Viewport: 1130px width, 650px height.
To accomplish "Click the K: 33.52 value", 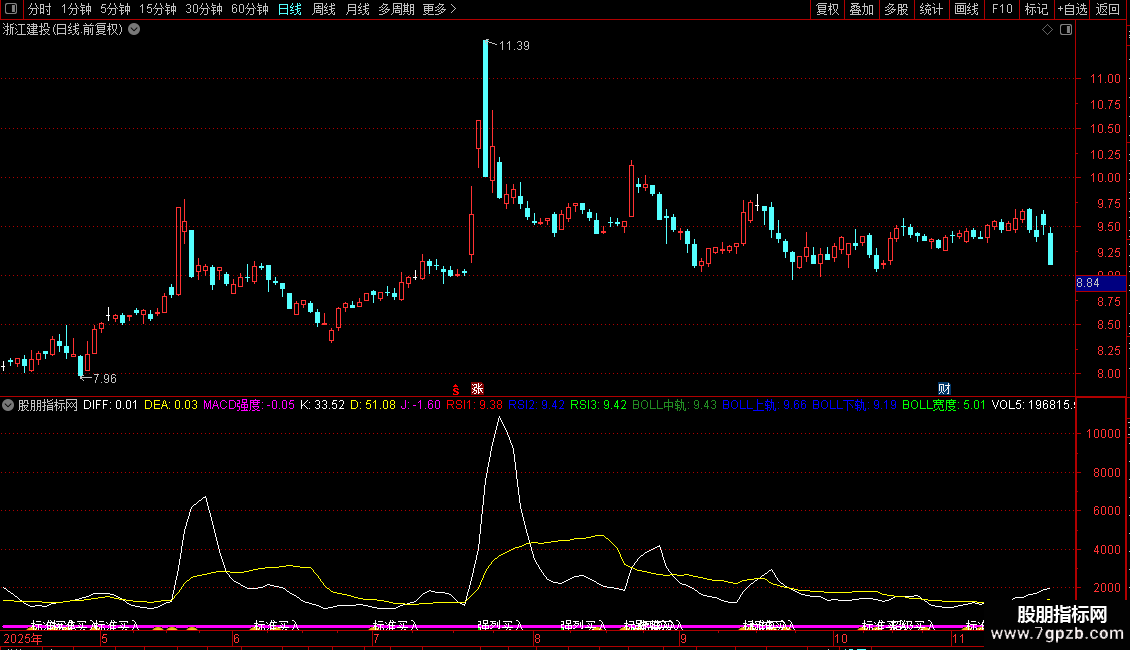I will 322,405.
